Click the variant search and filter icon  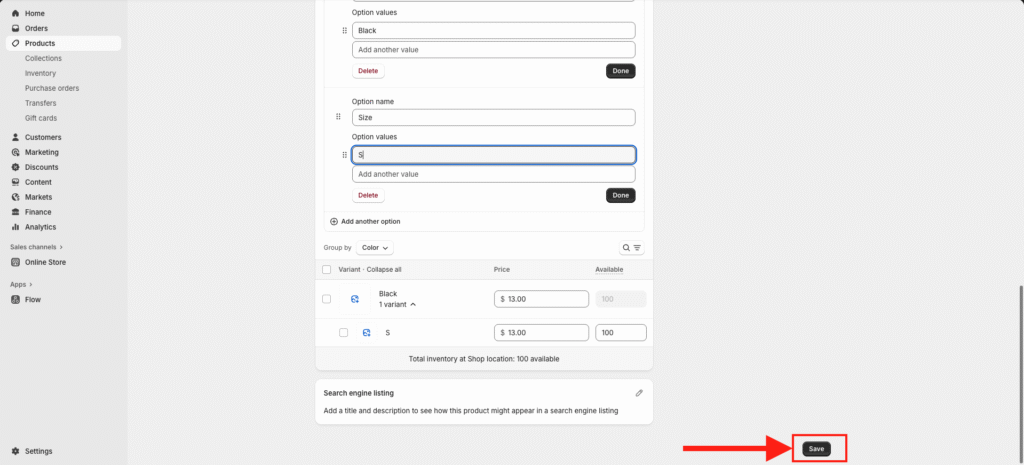point(631,247)
